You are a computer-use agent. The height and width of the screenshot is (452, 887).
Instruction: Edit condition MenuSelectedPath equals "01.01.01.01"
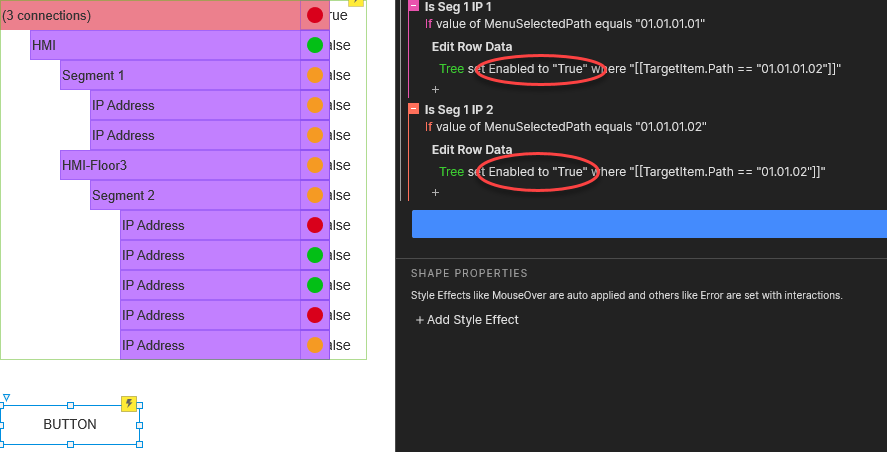click(565, 24)
